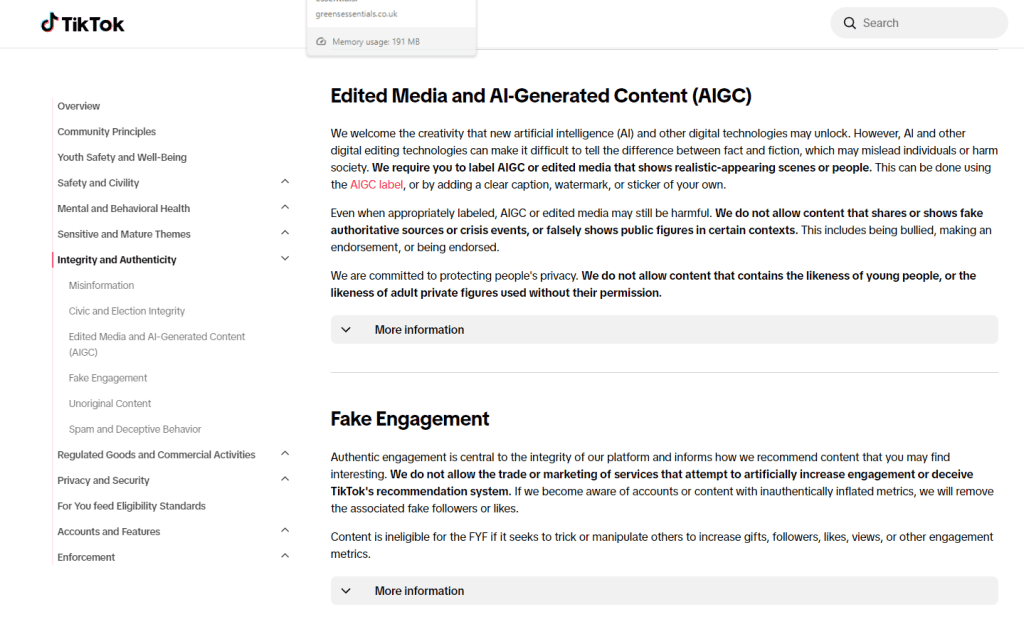Click the Edited Media and AI-Generated Content heading
The width and height of the screenshot is (1024, 622).
541,95
